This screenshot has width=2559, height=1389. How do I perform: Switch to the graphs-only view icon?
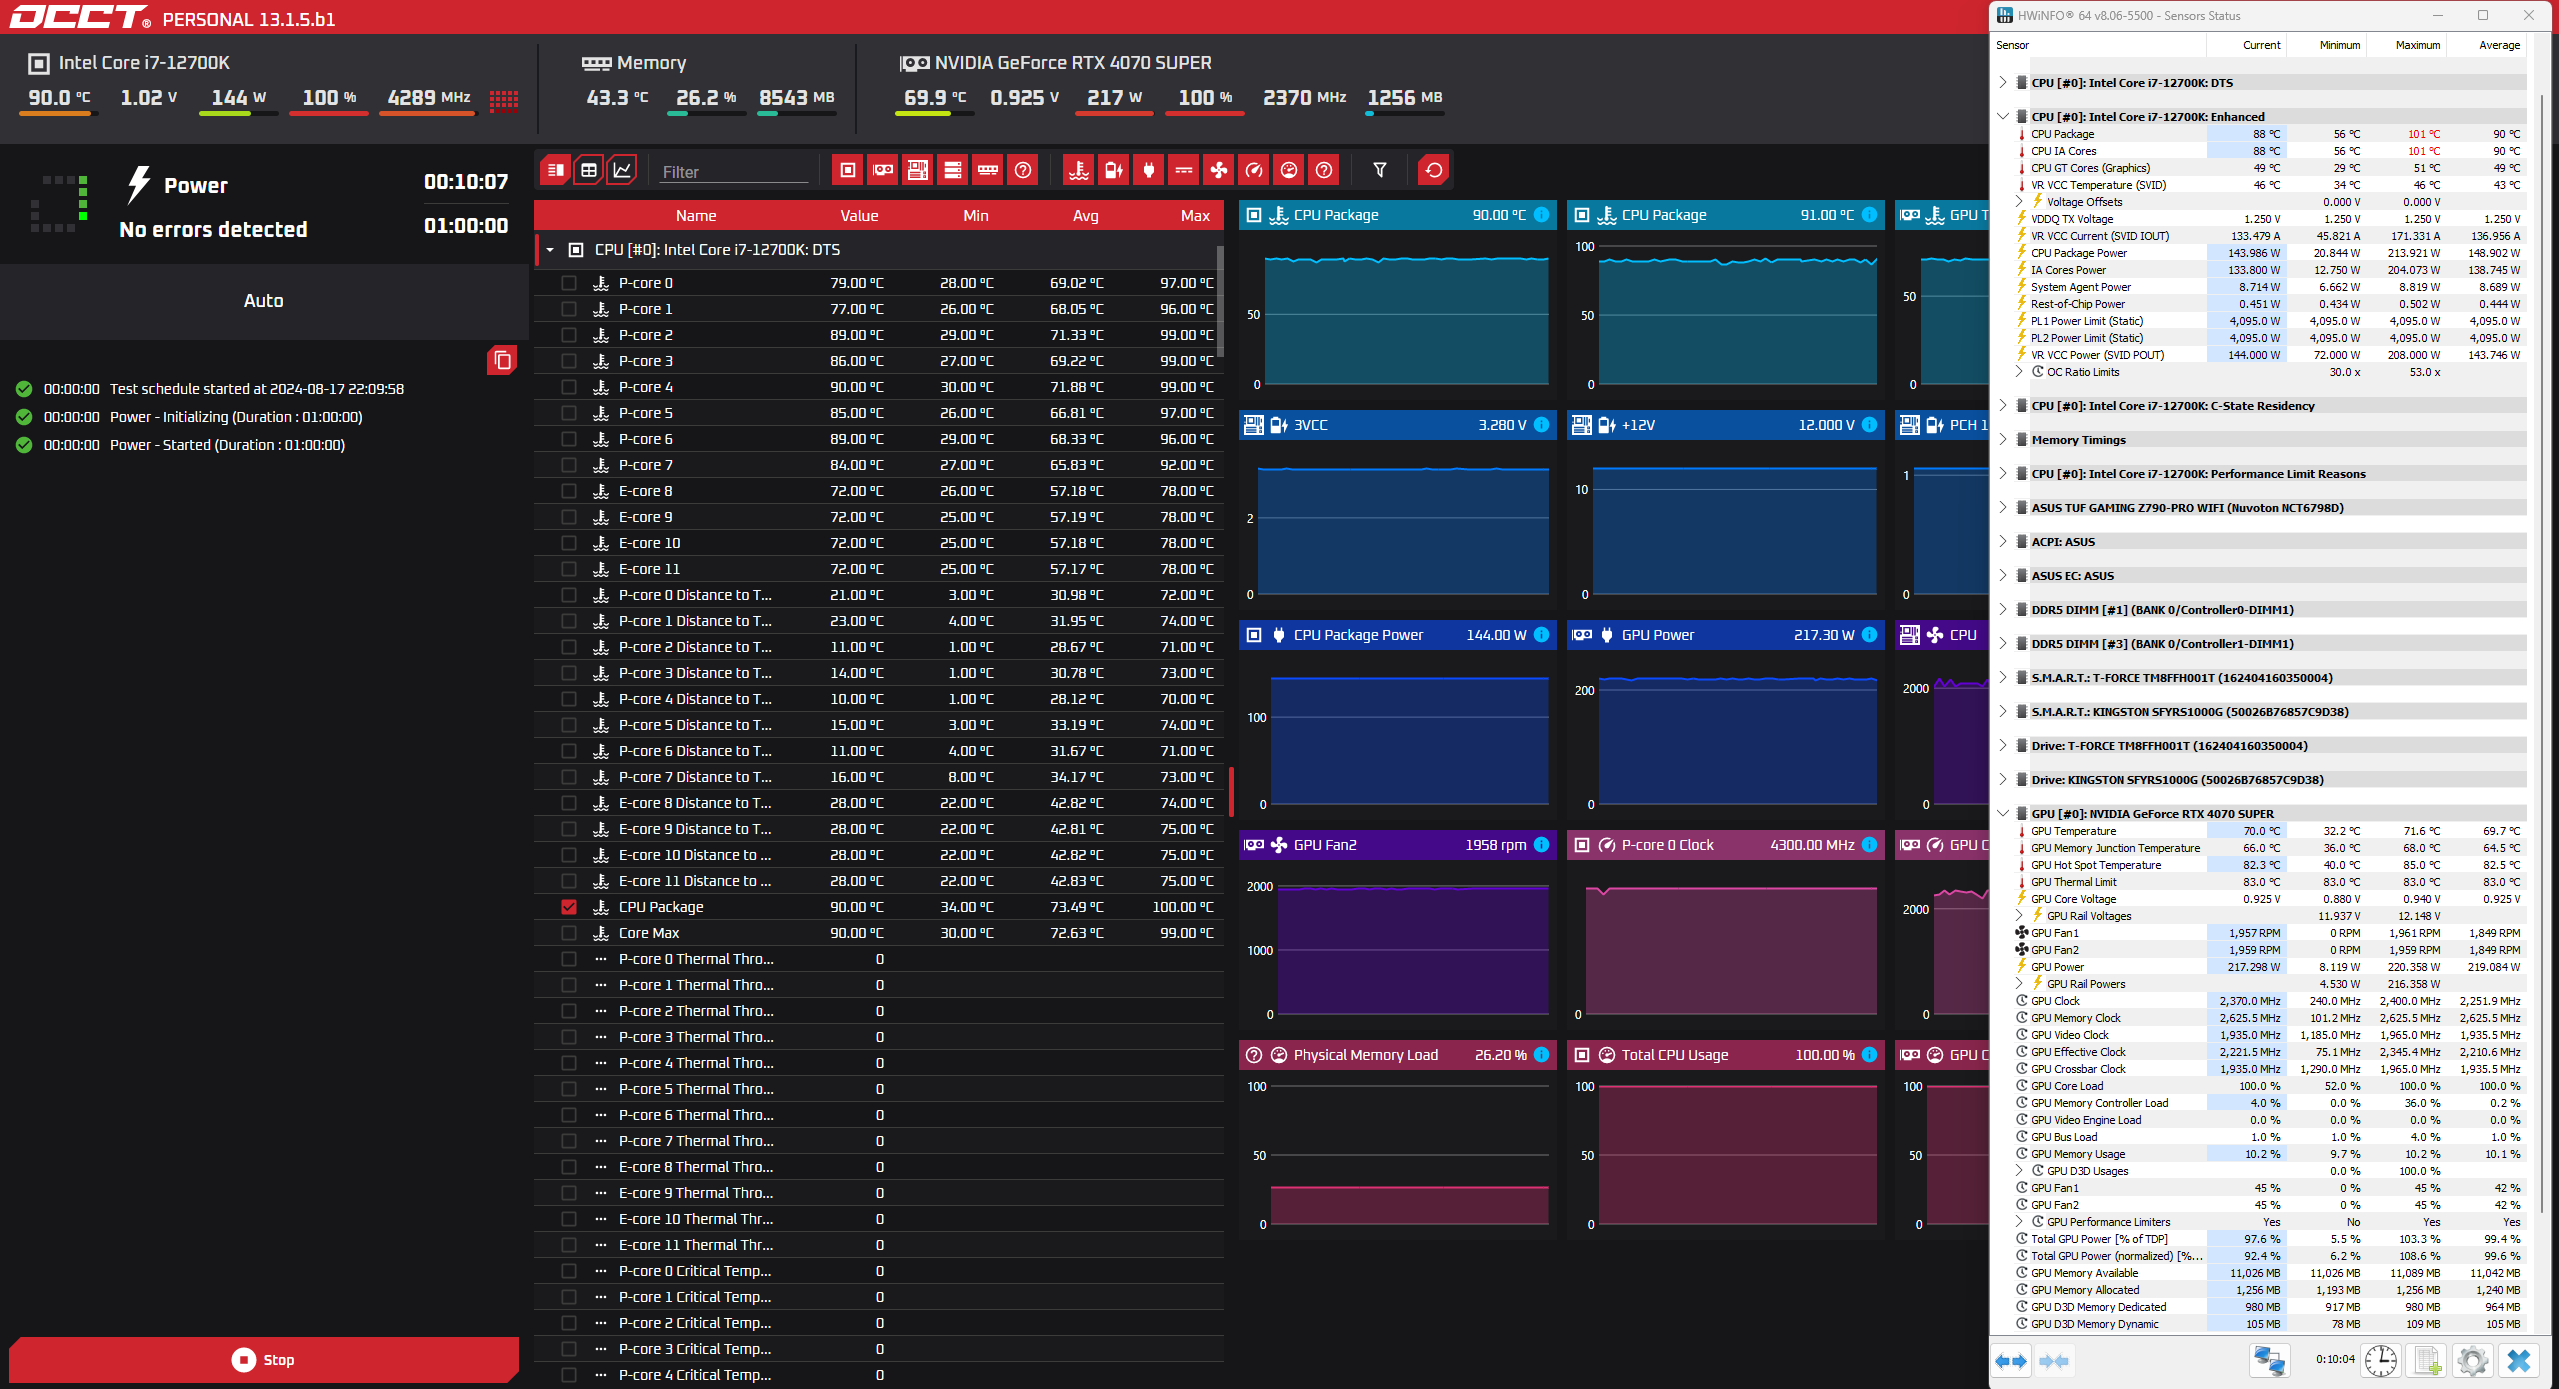[622, 170]
